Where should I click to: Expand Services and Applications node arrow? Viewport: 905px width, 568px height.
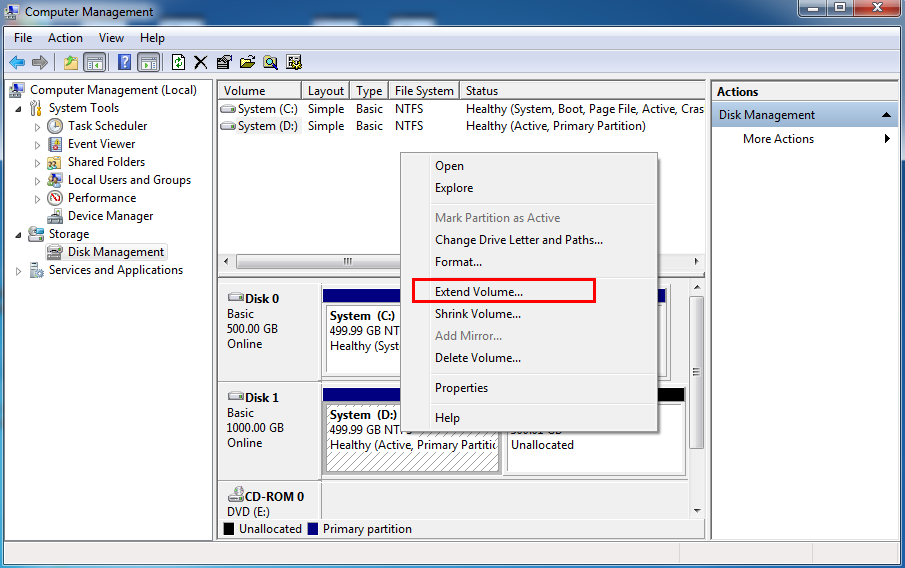pyautogui.click(x=18, y=271)
